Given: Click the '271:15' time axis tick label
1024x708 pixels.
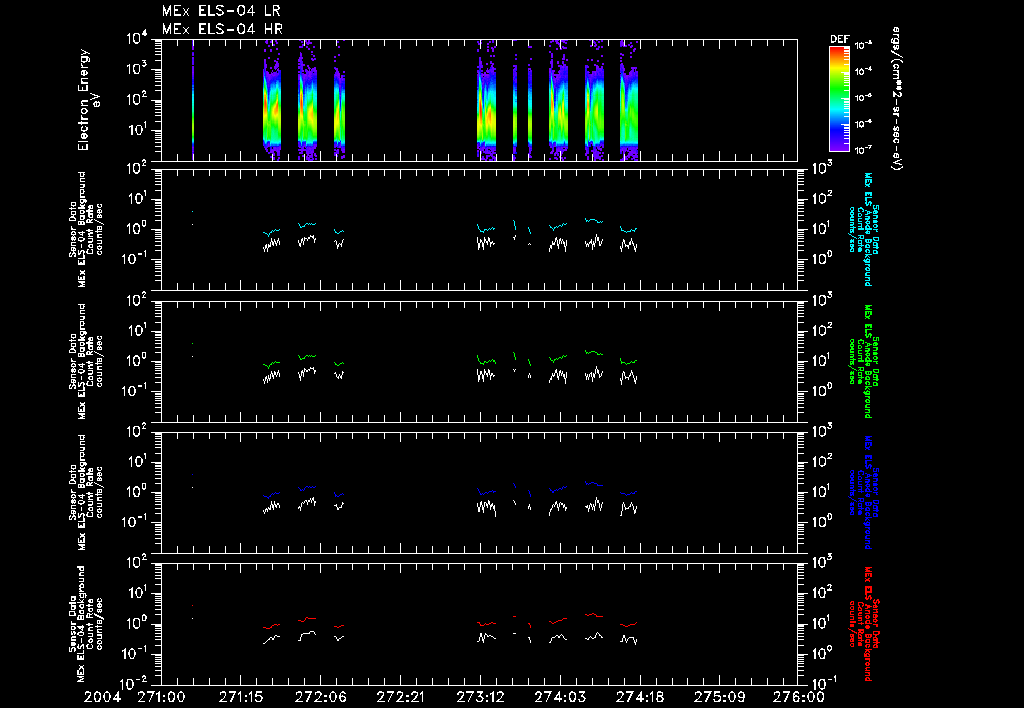Looking at the screenshot, I should (241, 697).
